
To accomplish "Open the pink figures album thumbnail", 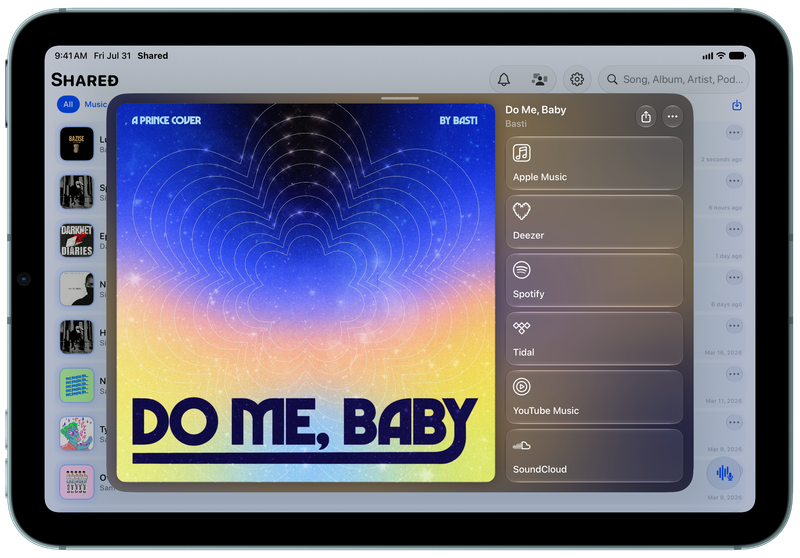I will point(77,481).
